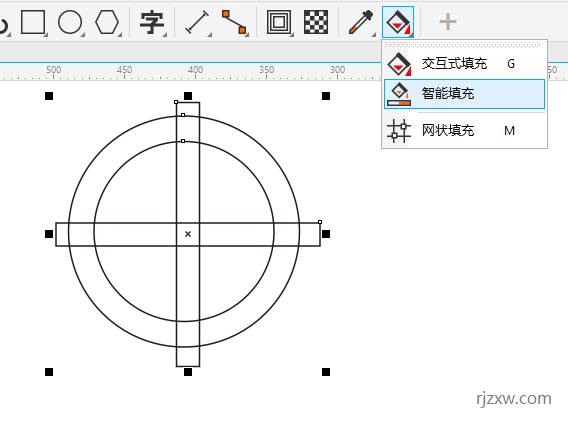Select the Color Eyedropper tool
The width and height of the screenshot is (568, 425).
tap(361, 22)
